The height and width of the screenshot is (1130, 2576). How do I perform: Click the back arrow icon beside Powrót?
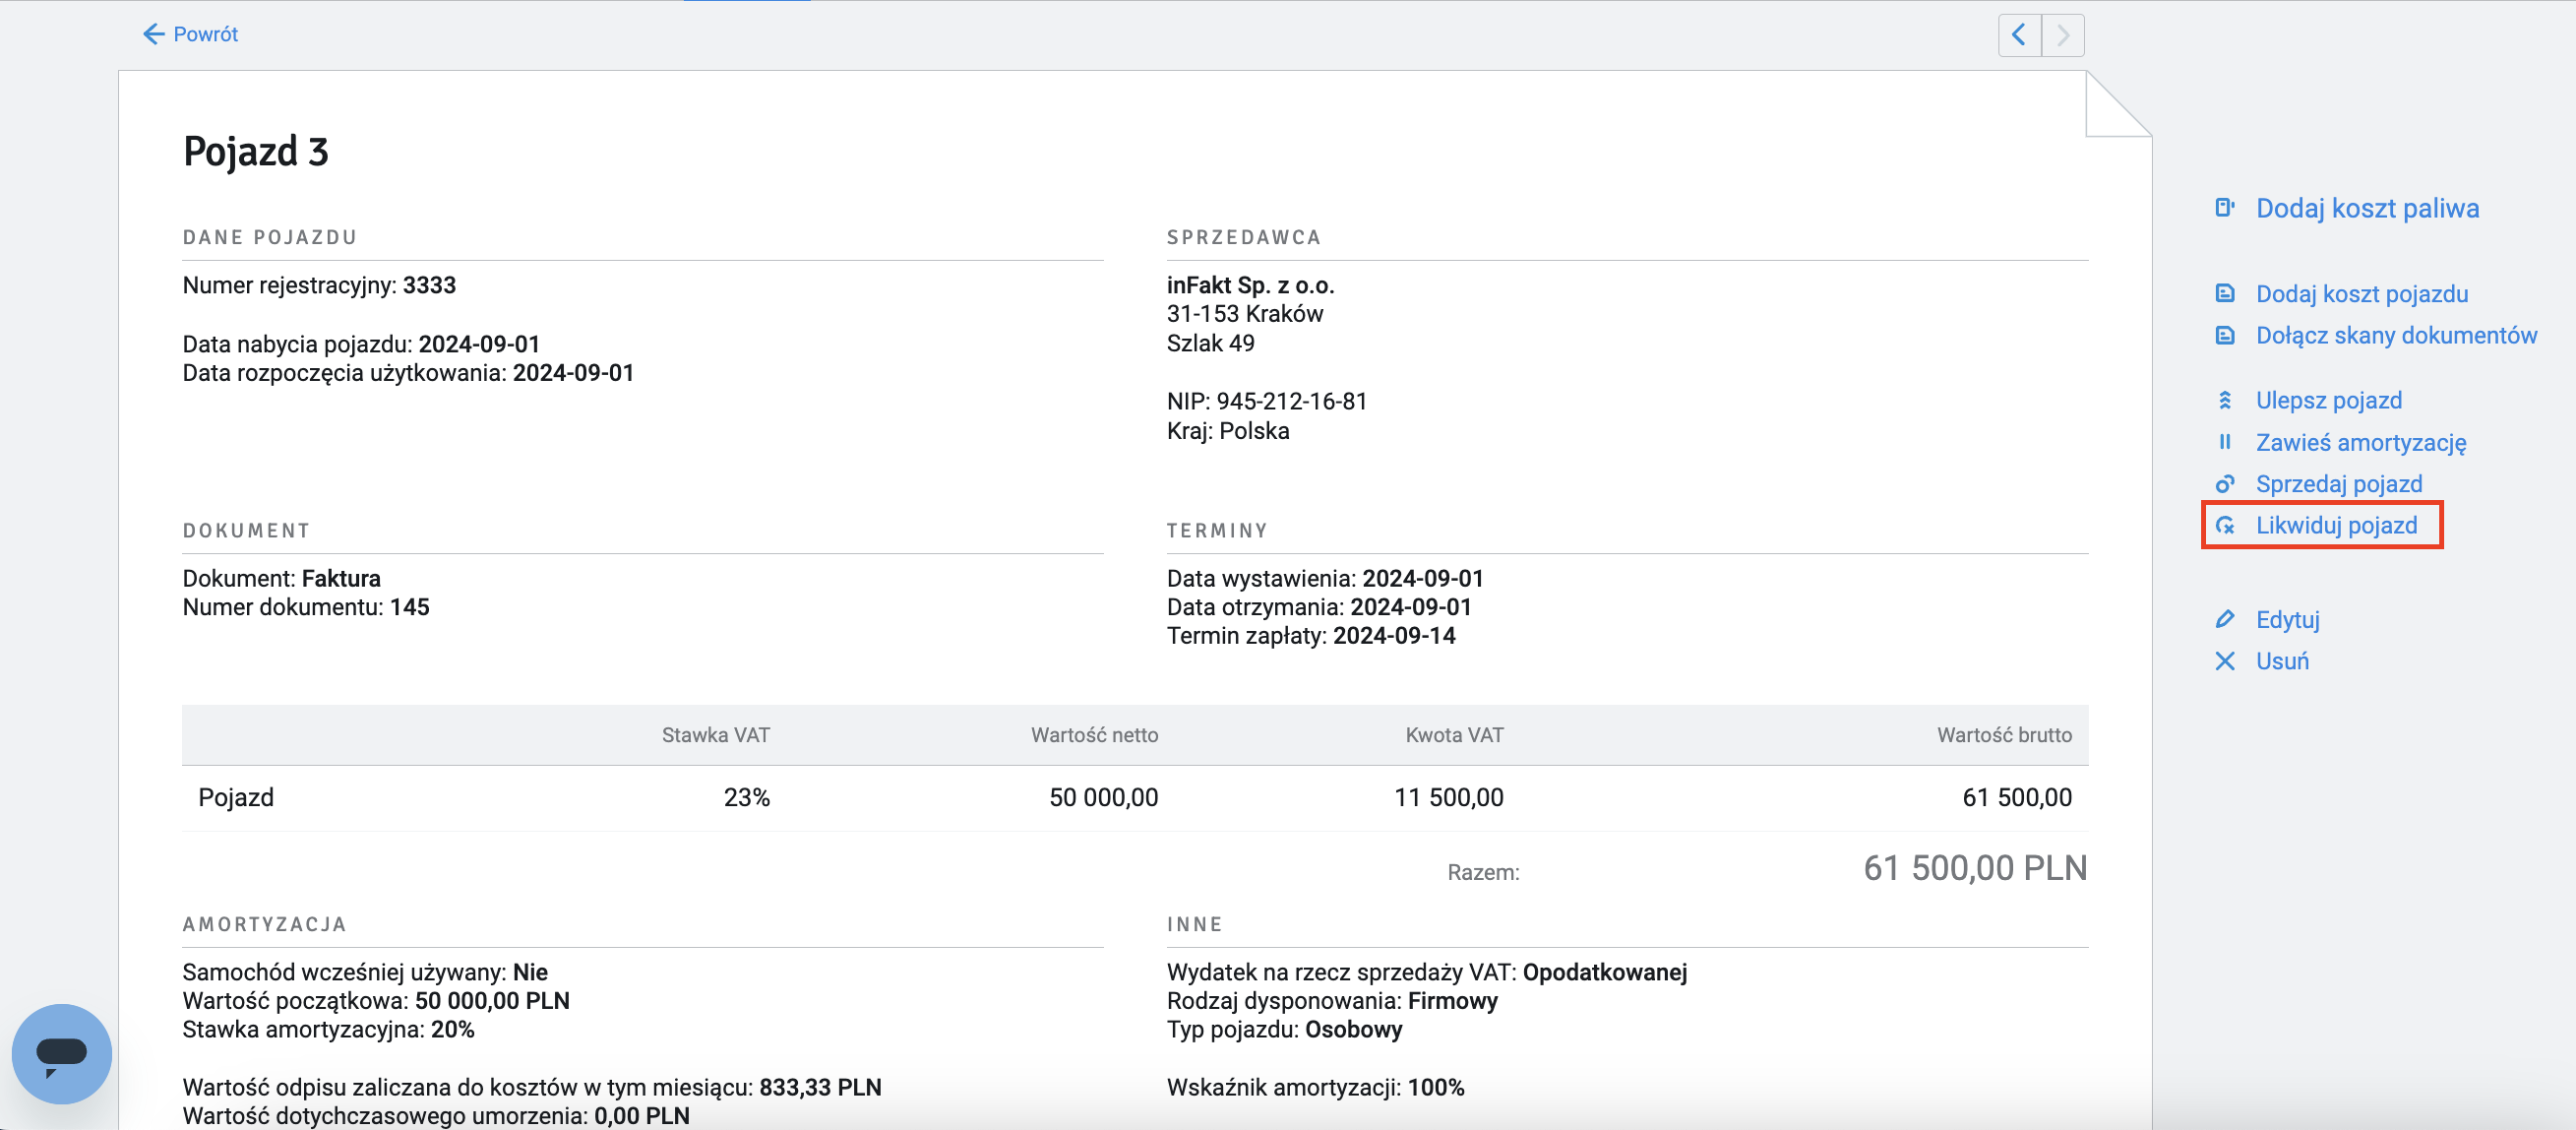click(x=153, y=34)
